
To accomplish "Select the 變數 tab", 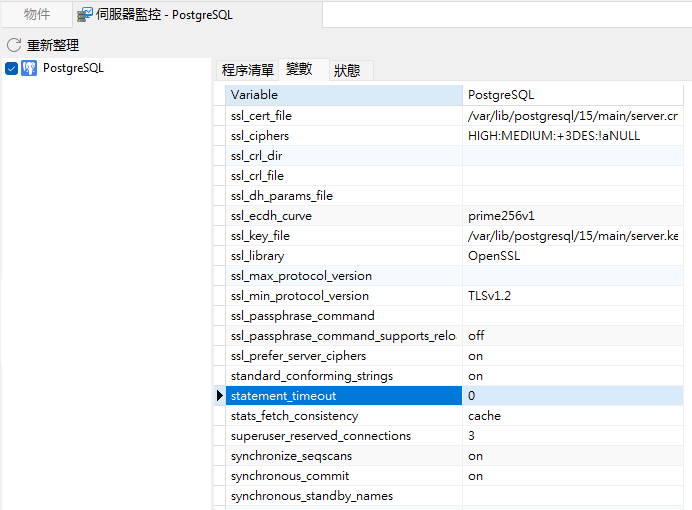I will click(299, 69).
